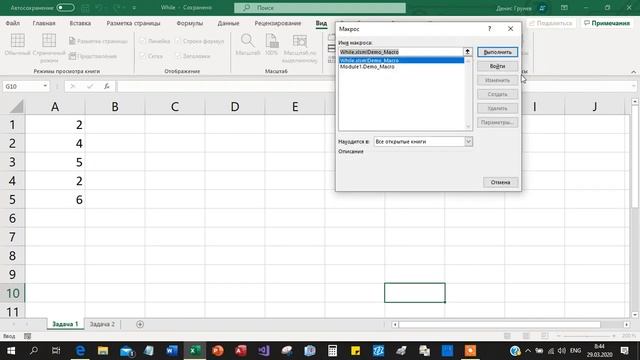
Task: Open Word from taskbar
Action: coord(172,351)
